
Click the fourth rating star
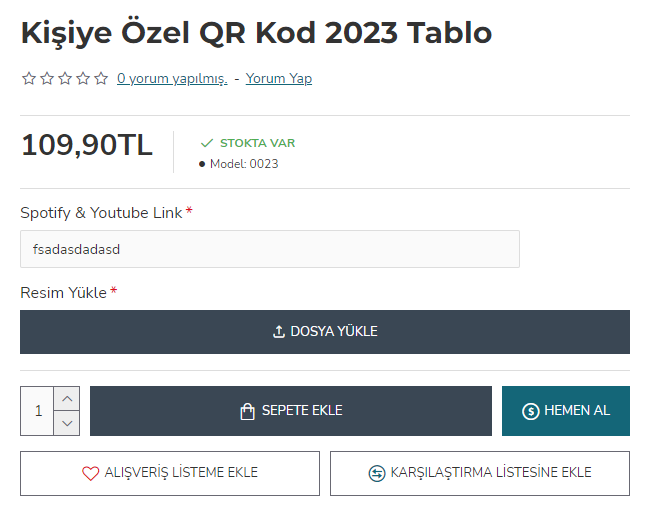[x=83, y=79]
